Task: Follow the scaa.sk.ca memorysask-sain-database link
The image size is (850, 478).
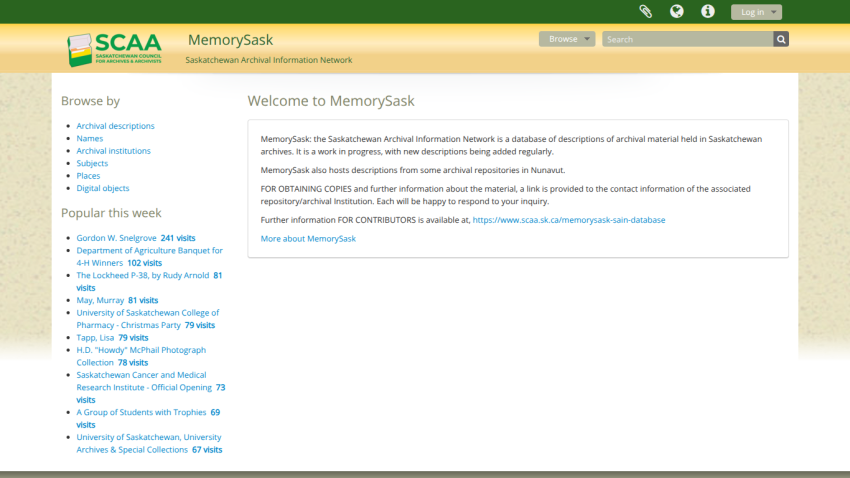Action: [569, 220]
